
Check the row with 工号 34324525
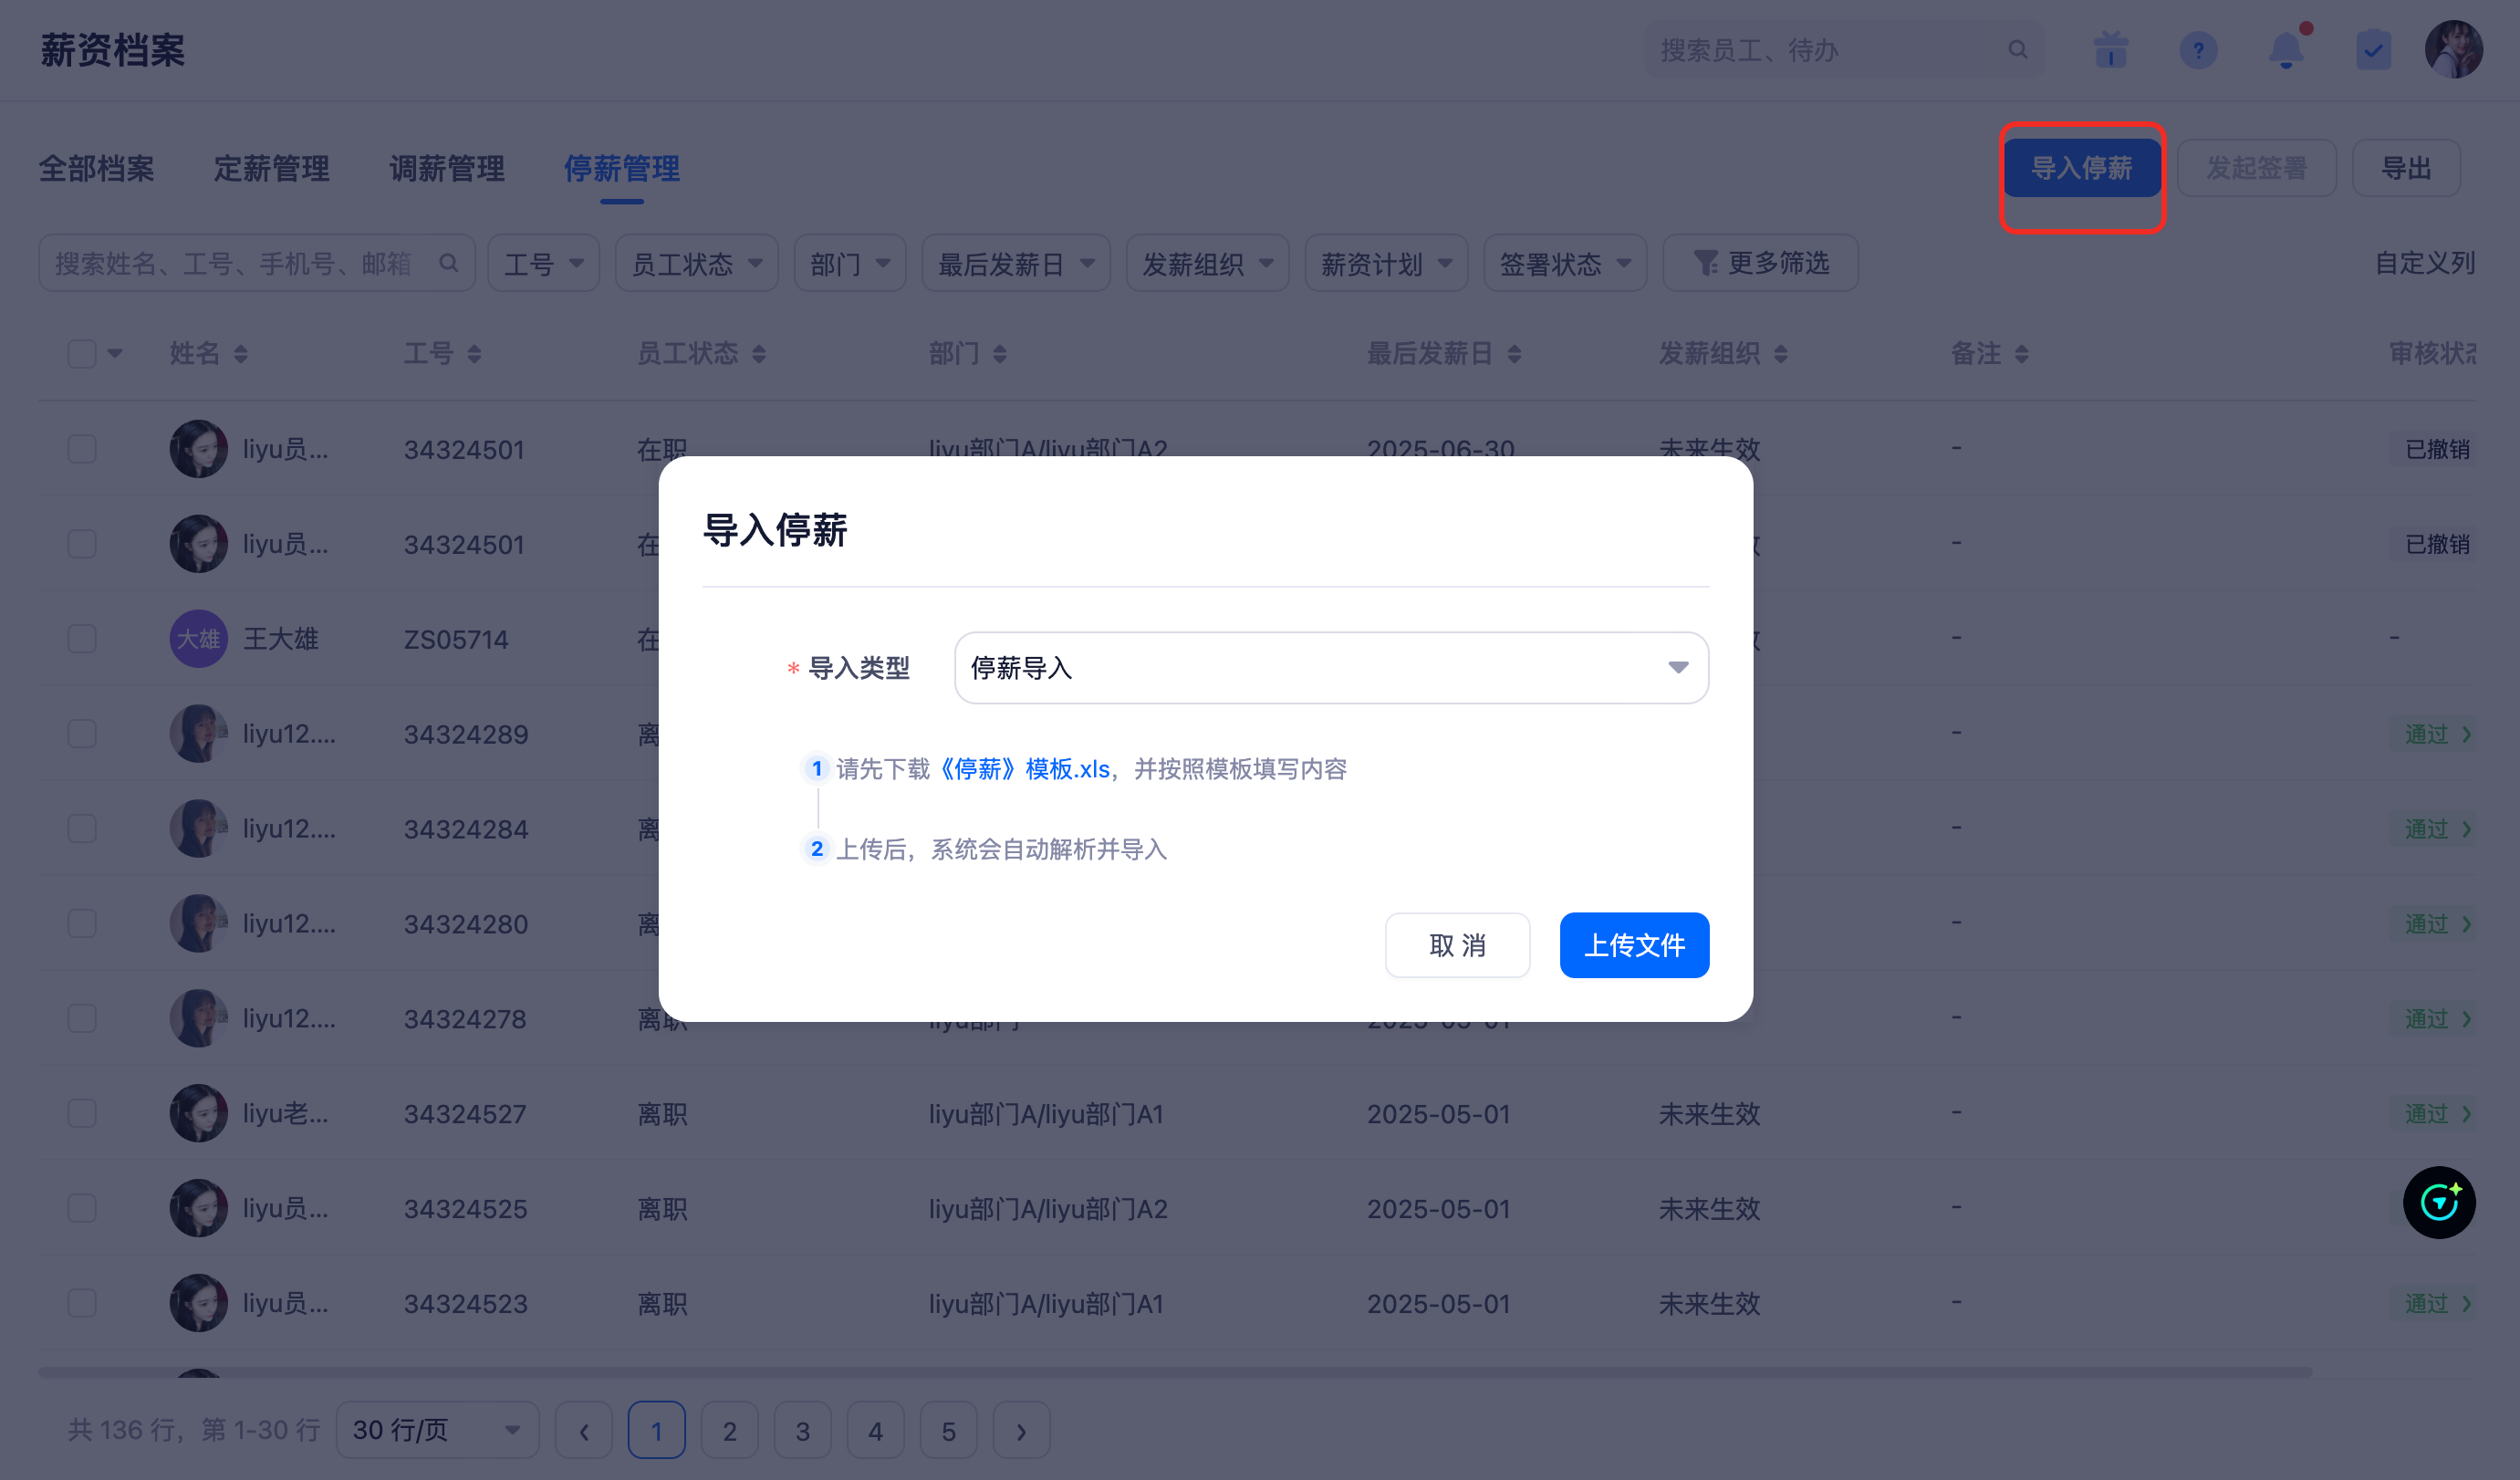[82, 1208]
